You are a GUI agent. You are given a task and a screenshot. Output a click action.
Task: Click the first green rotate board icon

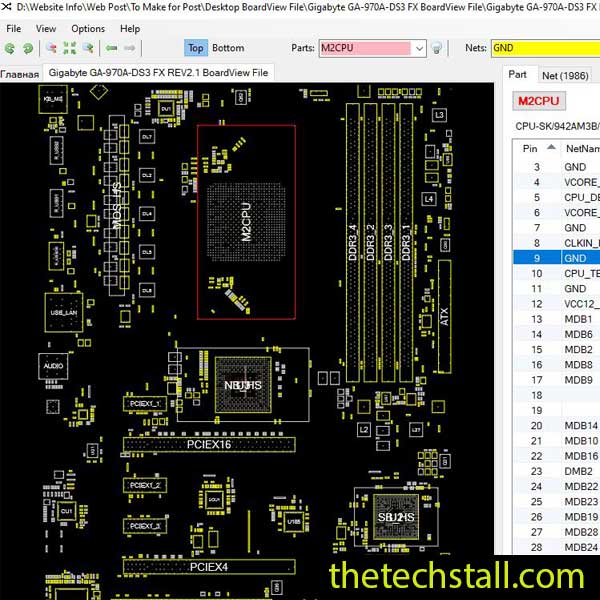point(10,48)
